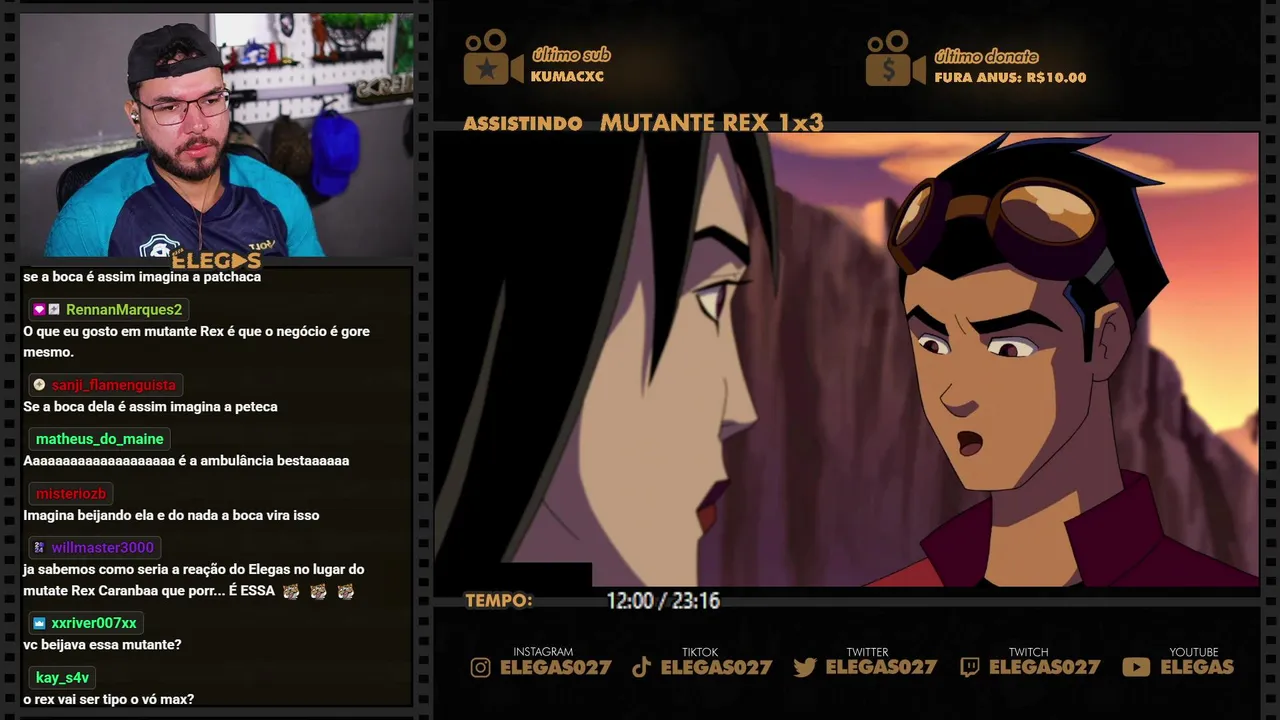Click message "ja sabemos como seria a reação"

click(193, 580)
